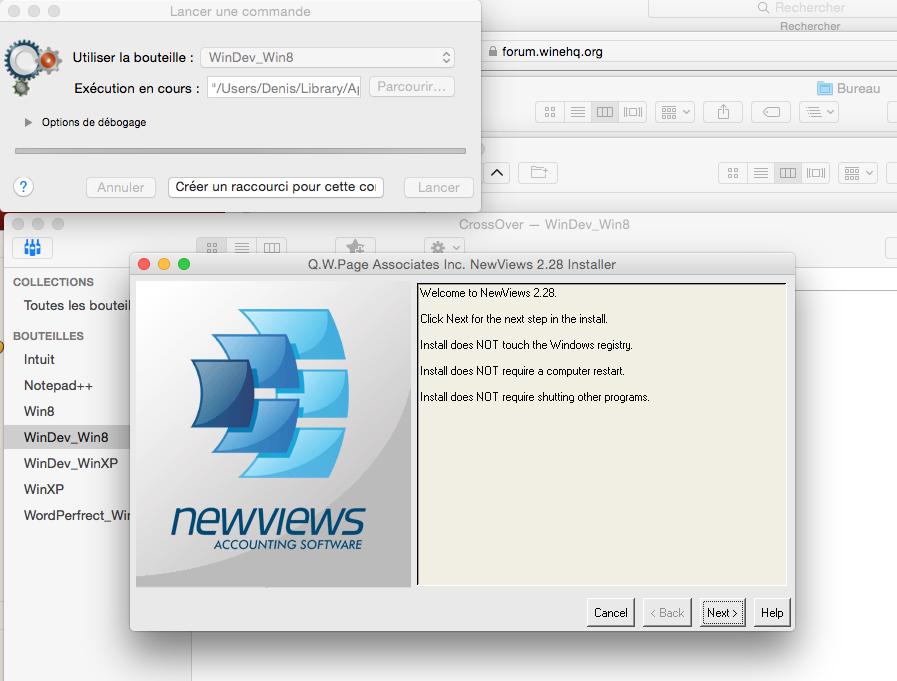Switch upper Finder to cover flow view
This screenshot has width=897, height=681.
[633, 112]
